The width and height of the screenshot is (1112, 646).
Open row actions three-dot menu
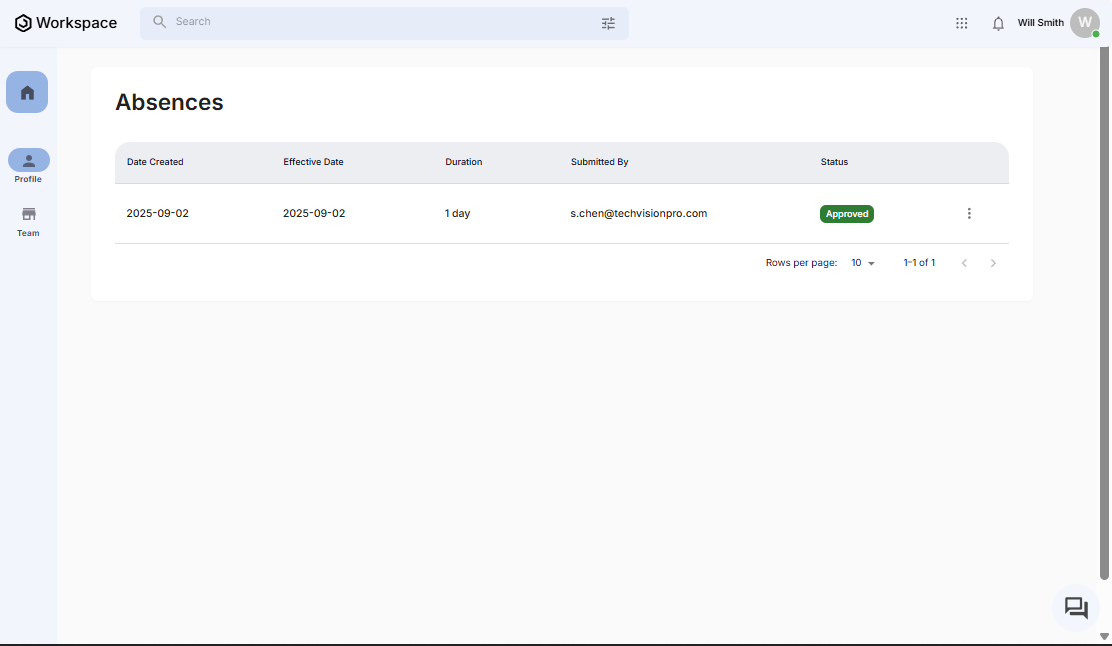[x=969, y=214]
